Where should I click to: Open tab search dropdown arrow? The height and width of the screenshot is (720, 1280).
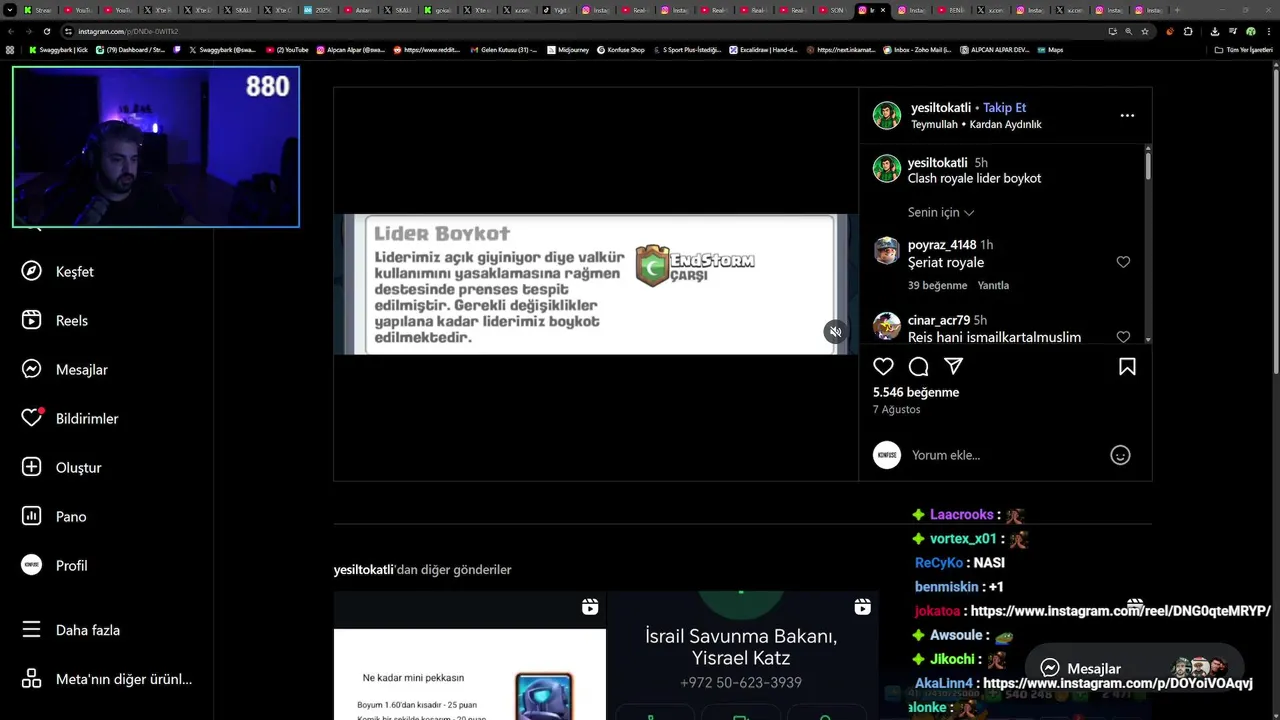[10, 10]
